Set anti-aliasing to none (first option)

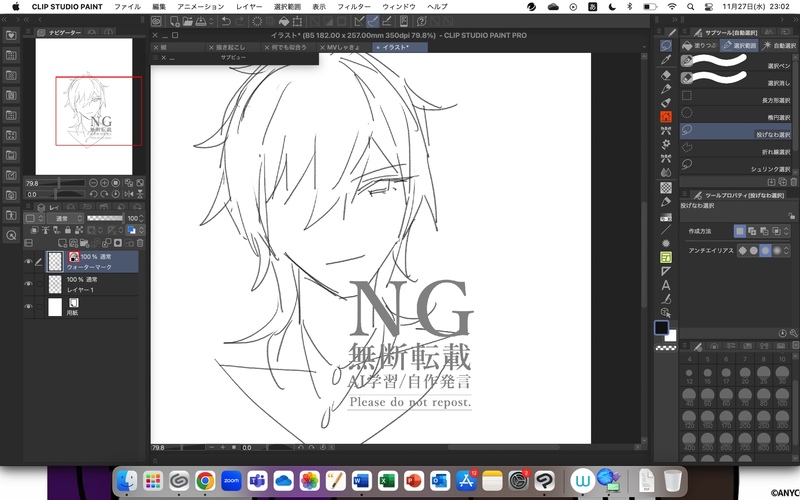(x=742, y=251)
